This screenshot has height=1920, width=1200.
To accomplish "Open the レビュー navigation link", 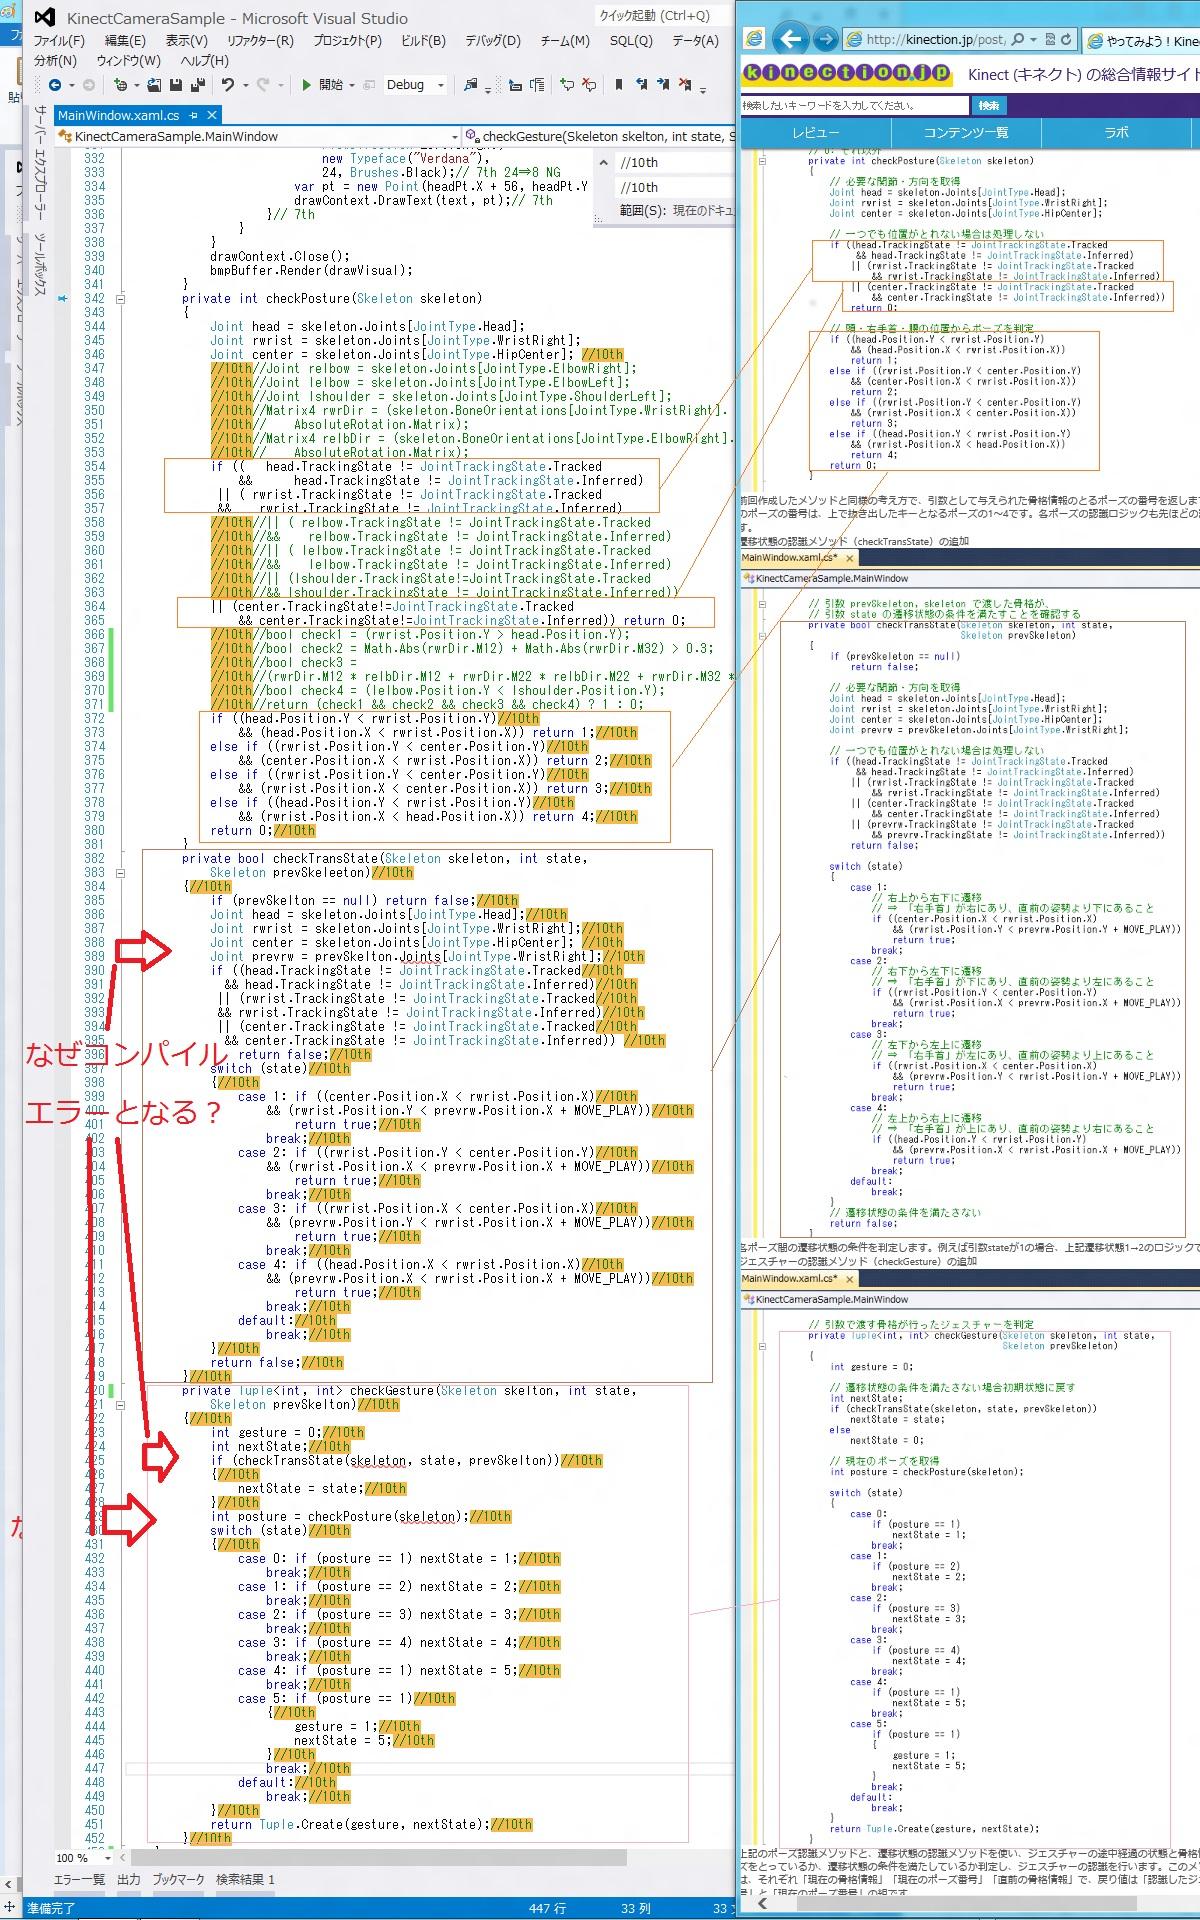I will pyautogui.click(x=816, y=133).
